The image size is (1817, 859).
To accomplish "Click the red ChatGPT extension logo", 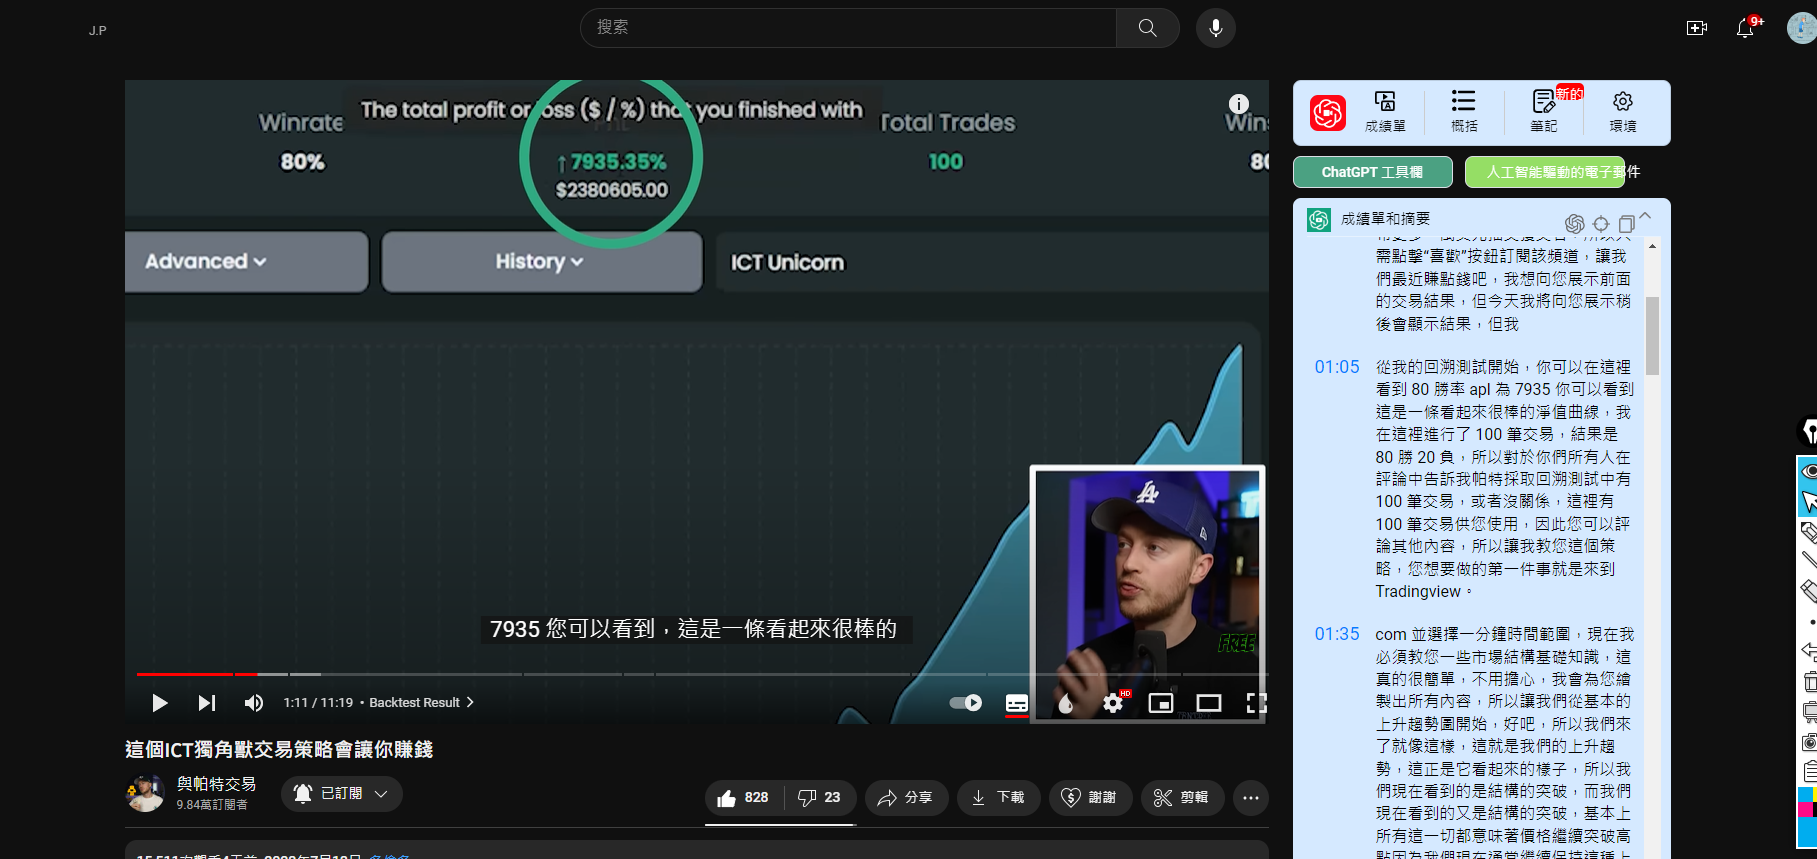I will [1328, 113].
